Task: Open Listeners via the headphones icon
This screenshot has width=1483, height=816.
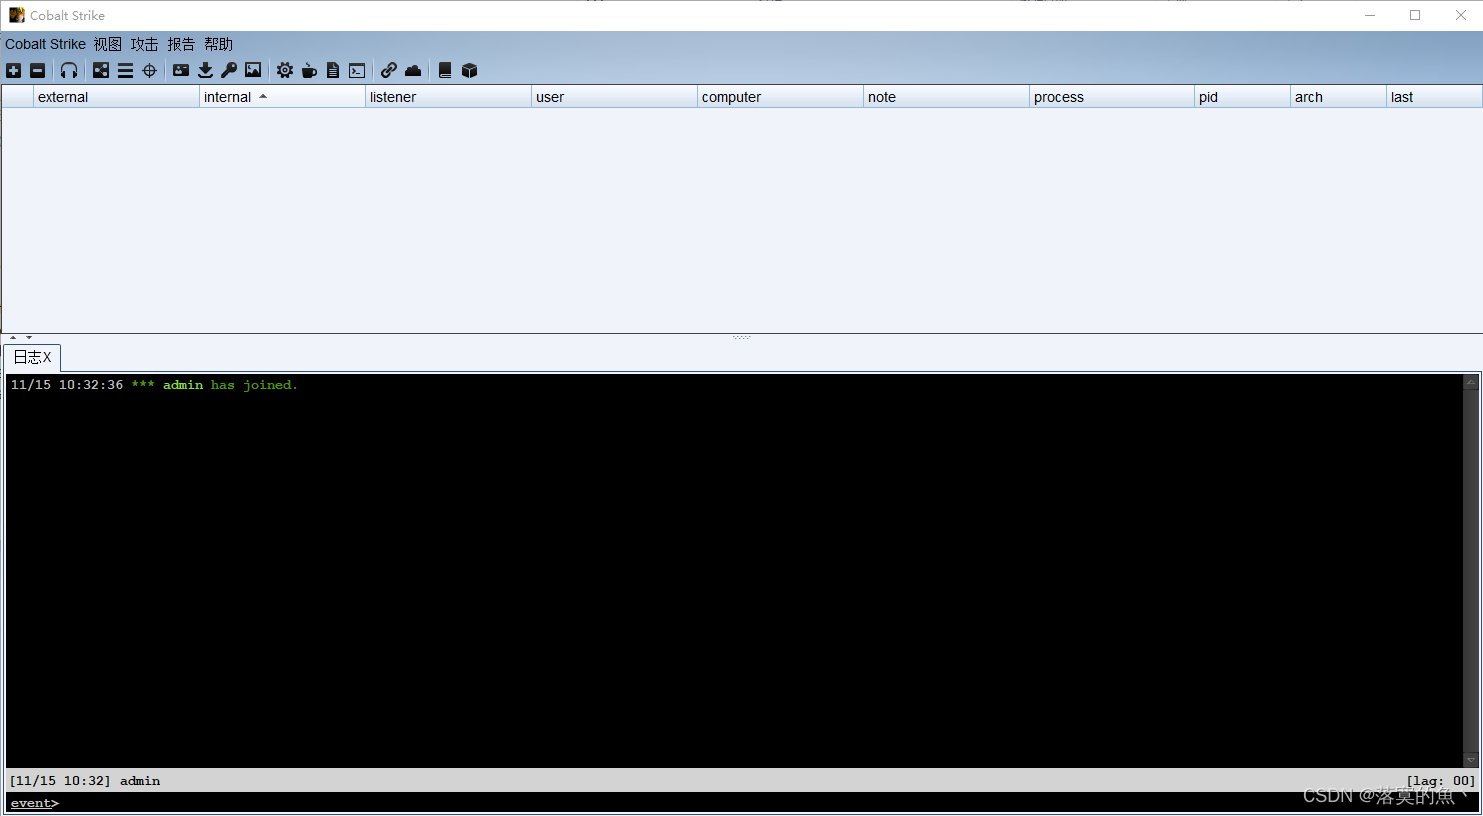Action: coord(69,70)
